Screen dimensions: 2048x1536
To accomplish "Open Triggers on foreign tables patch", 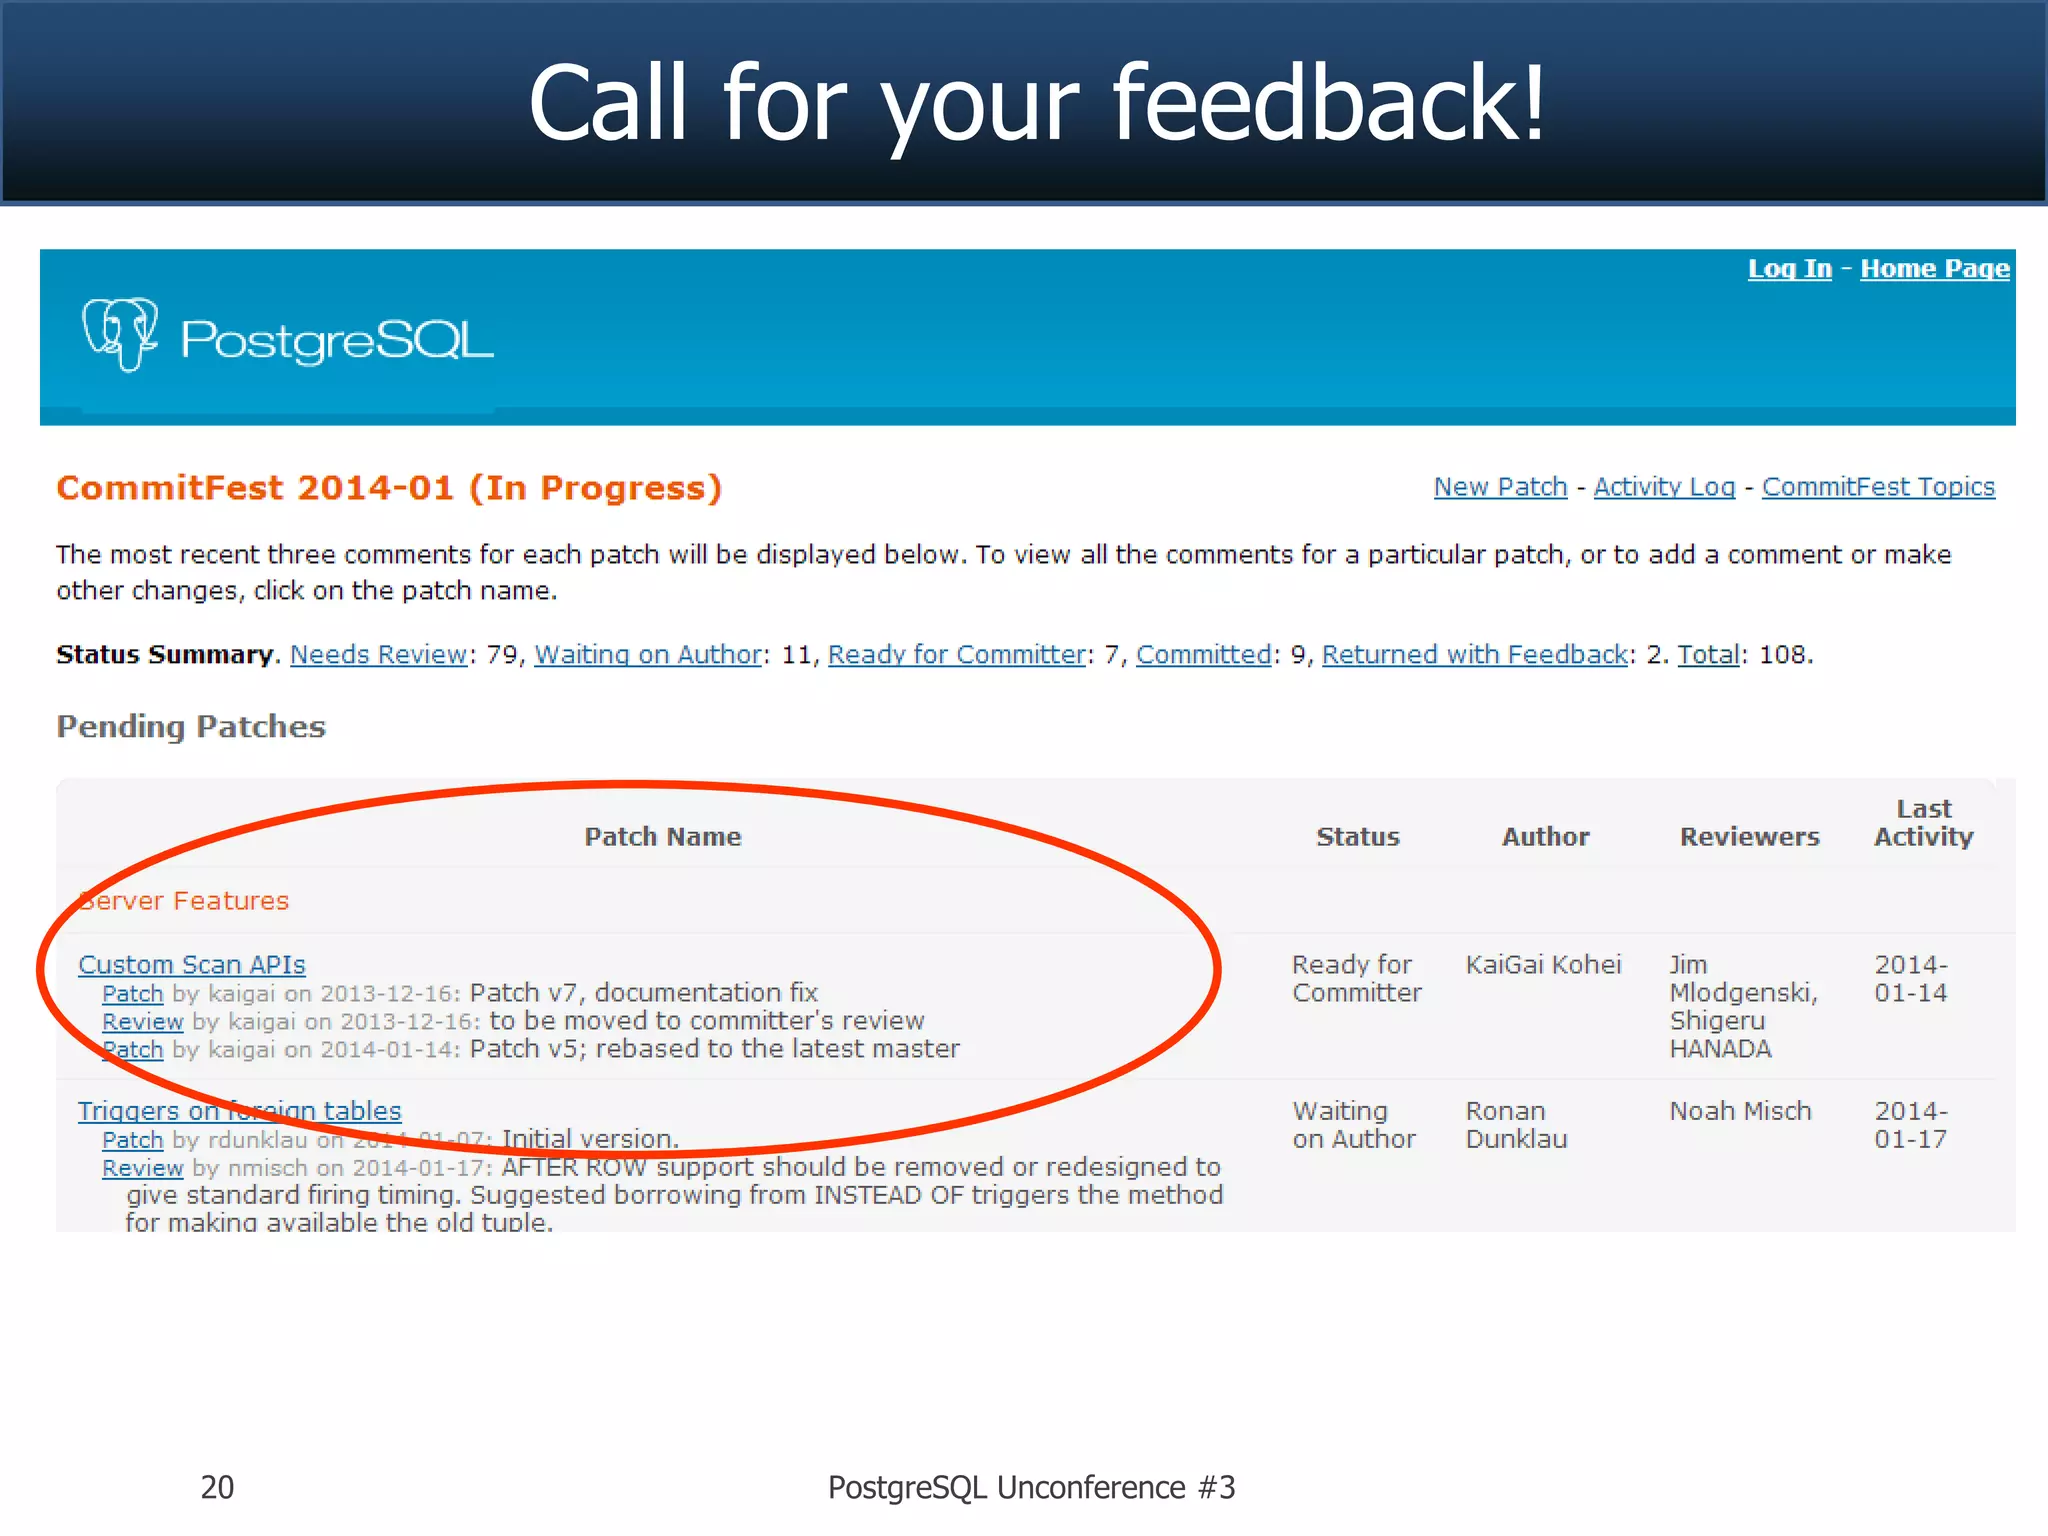I will (x=240, y=1111).
